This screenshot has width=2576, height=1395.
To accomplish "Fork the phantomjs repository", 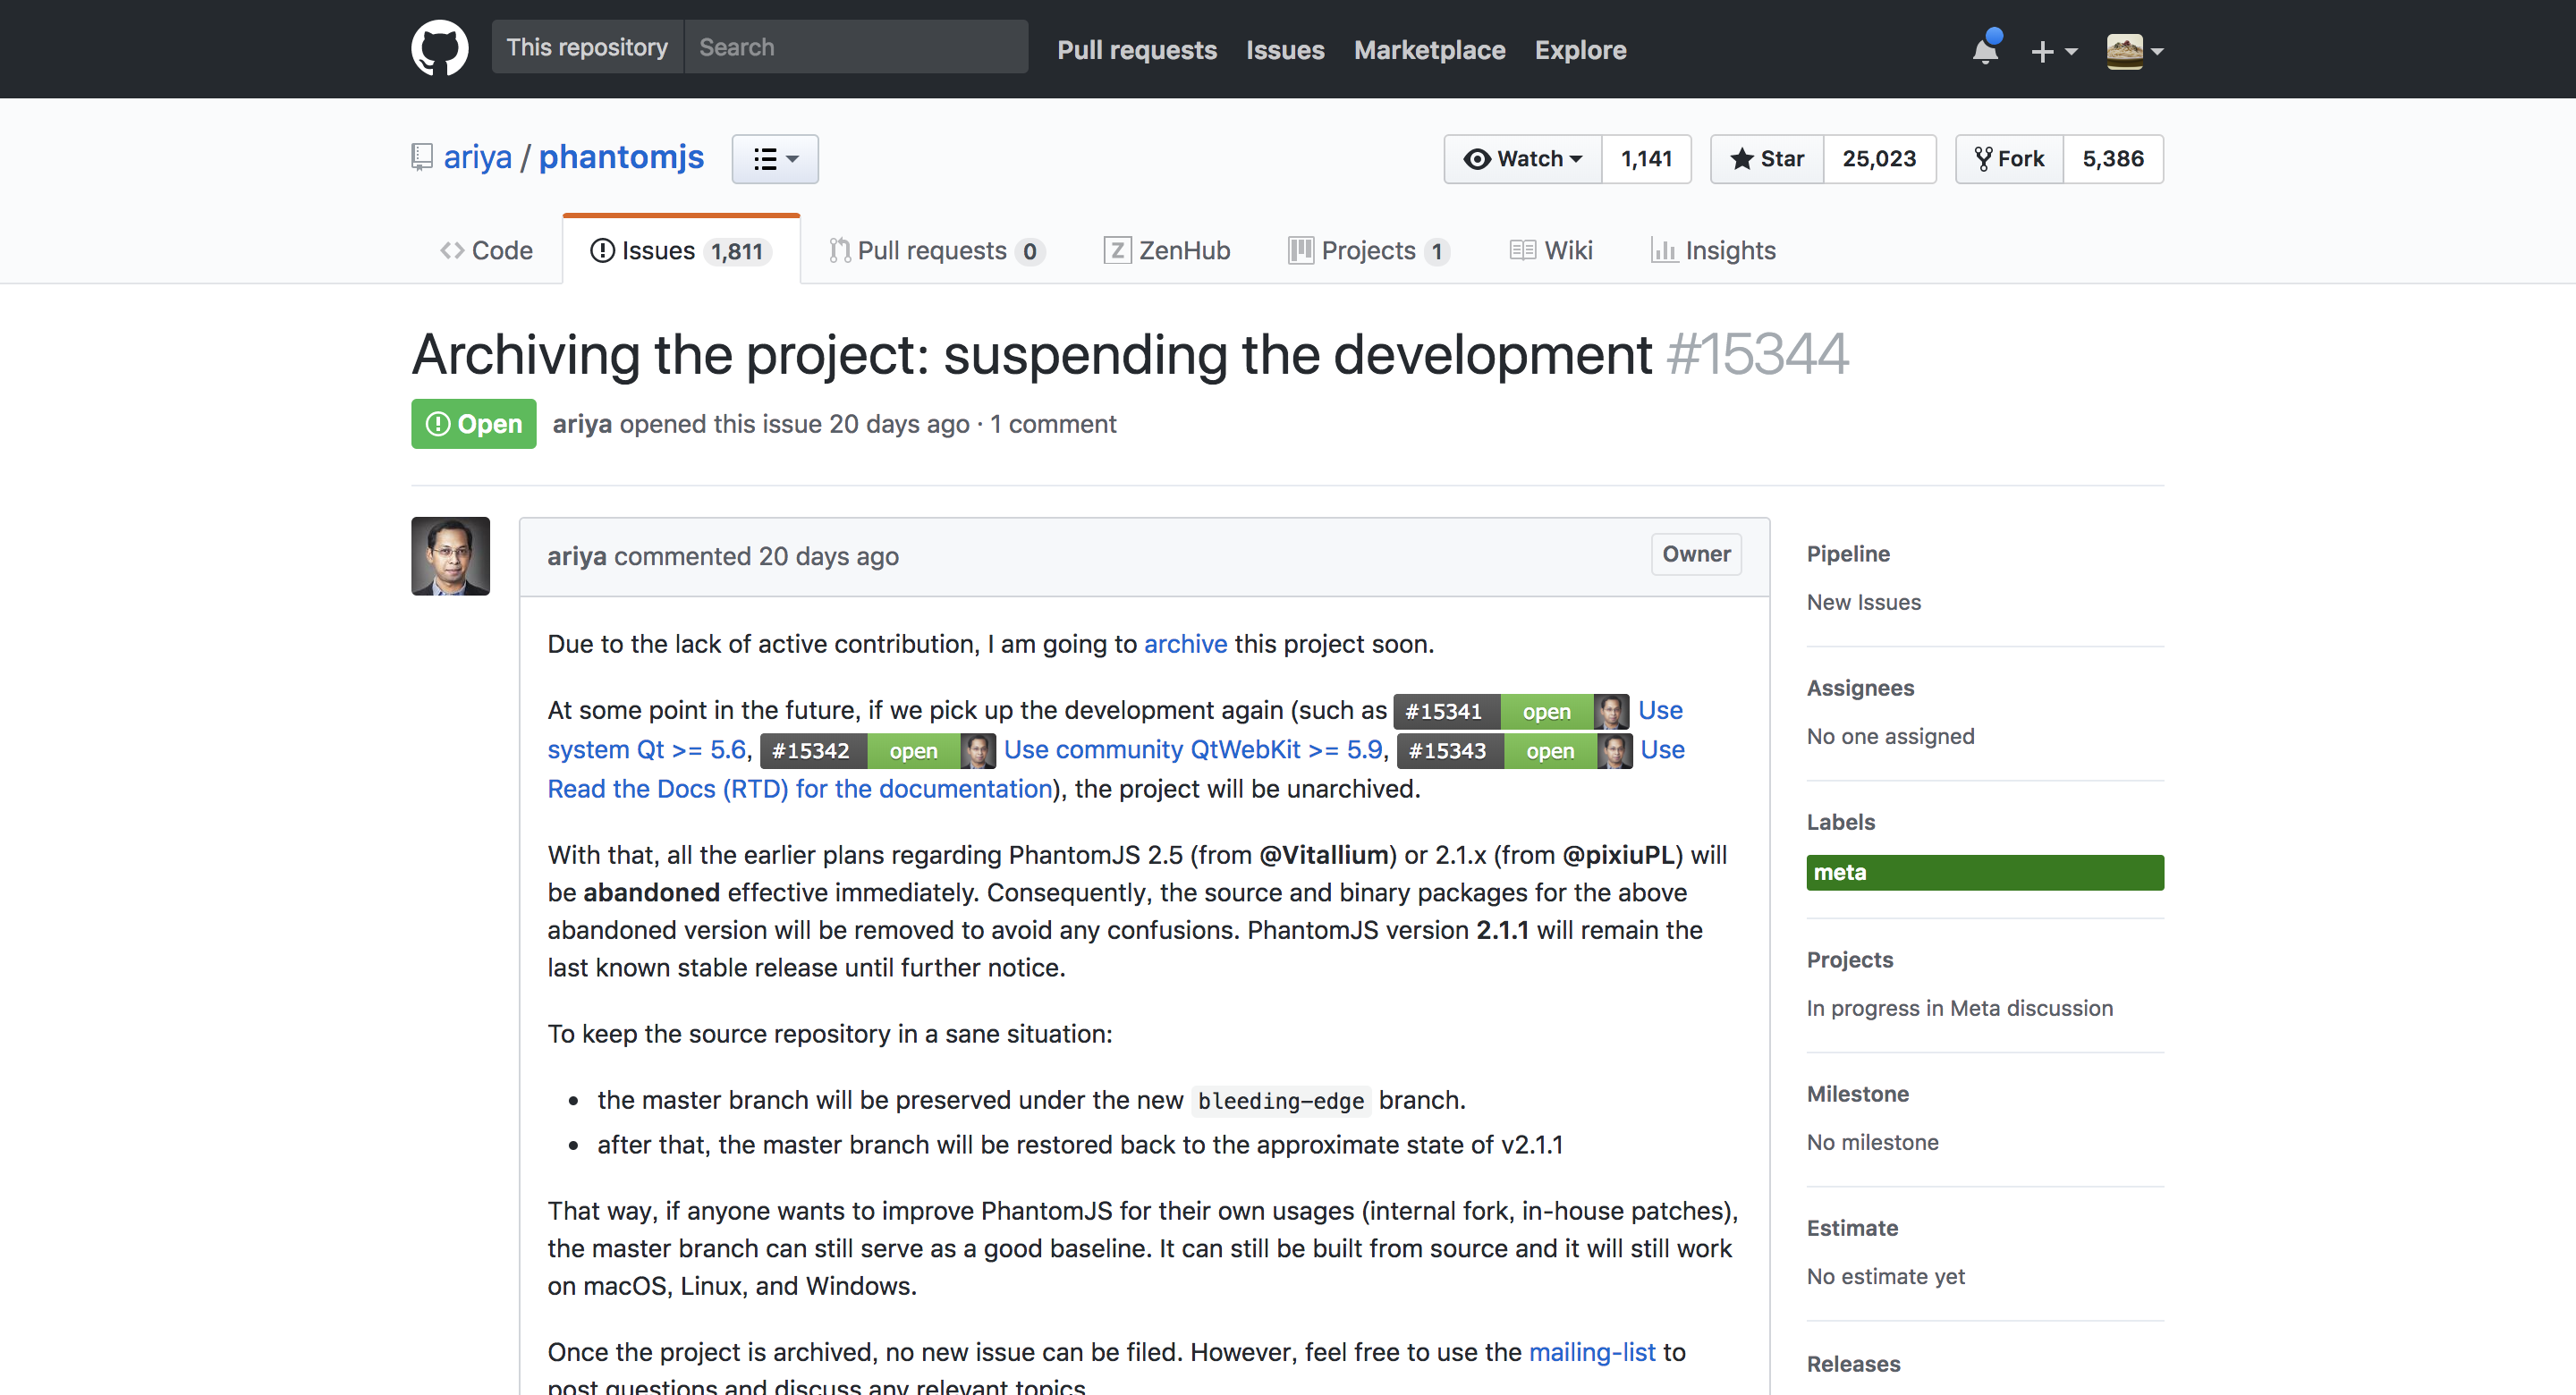I will click(x=2009, y=159).
